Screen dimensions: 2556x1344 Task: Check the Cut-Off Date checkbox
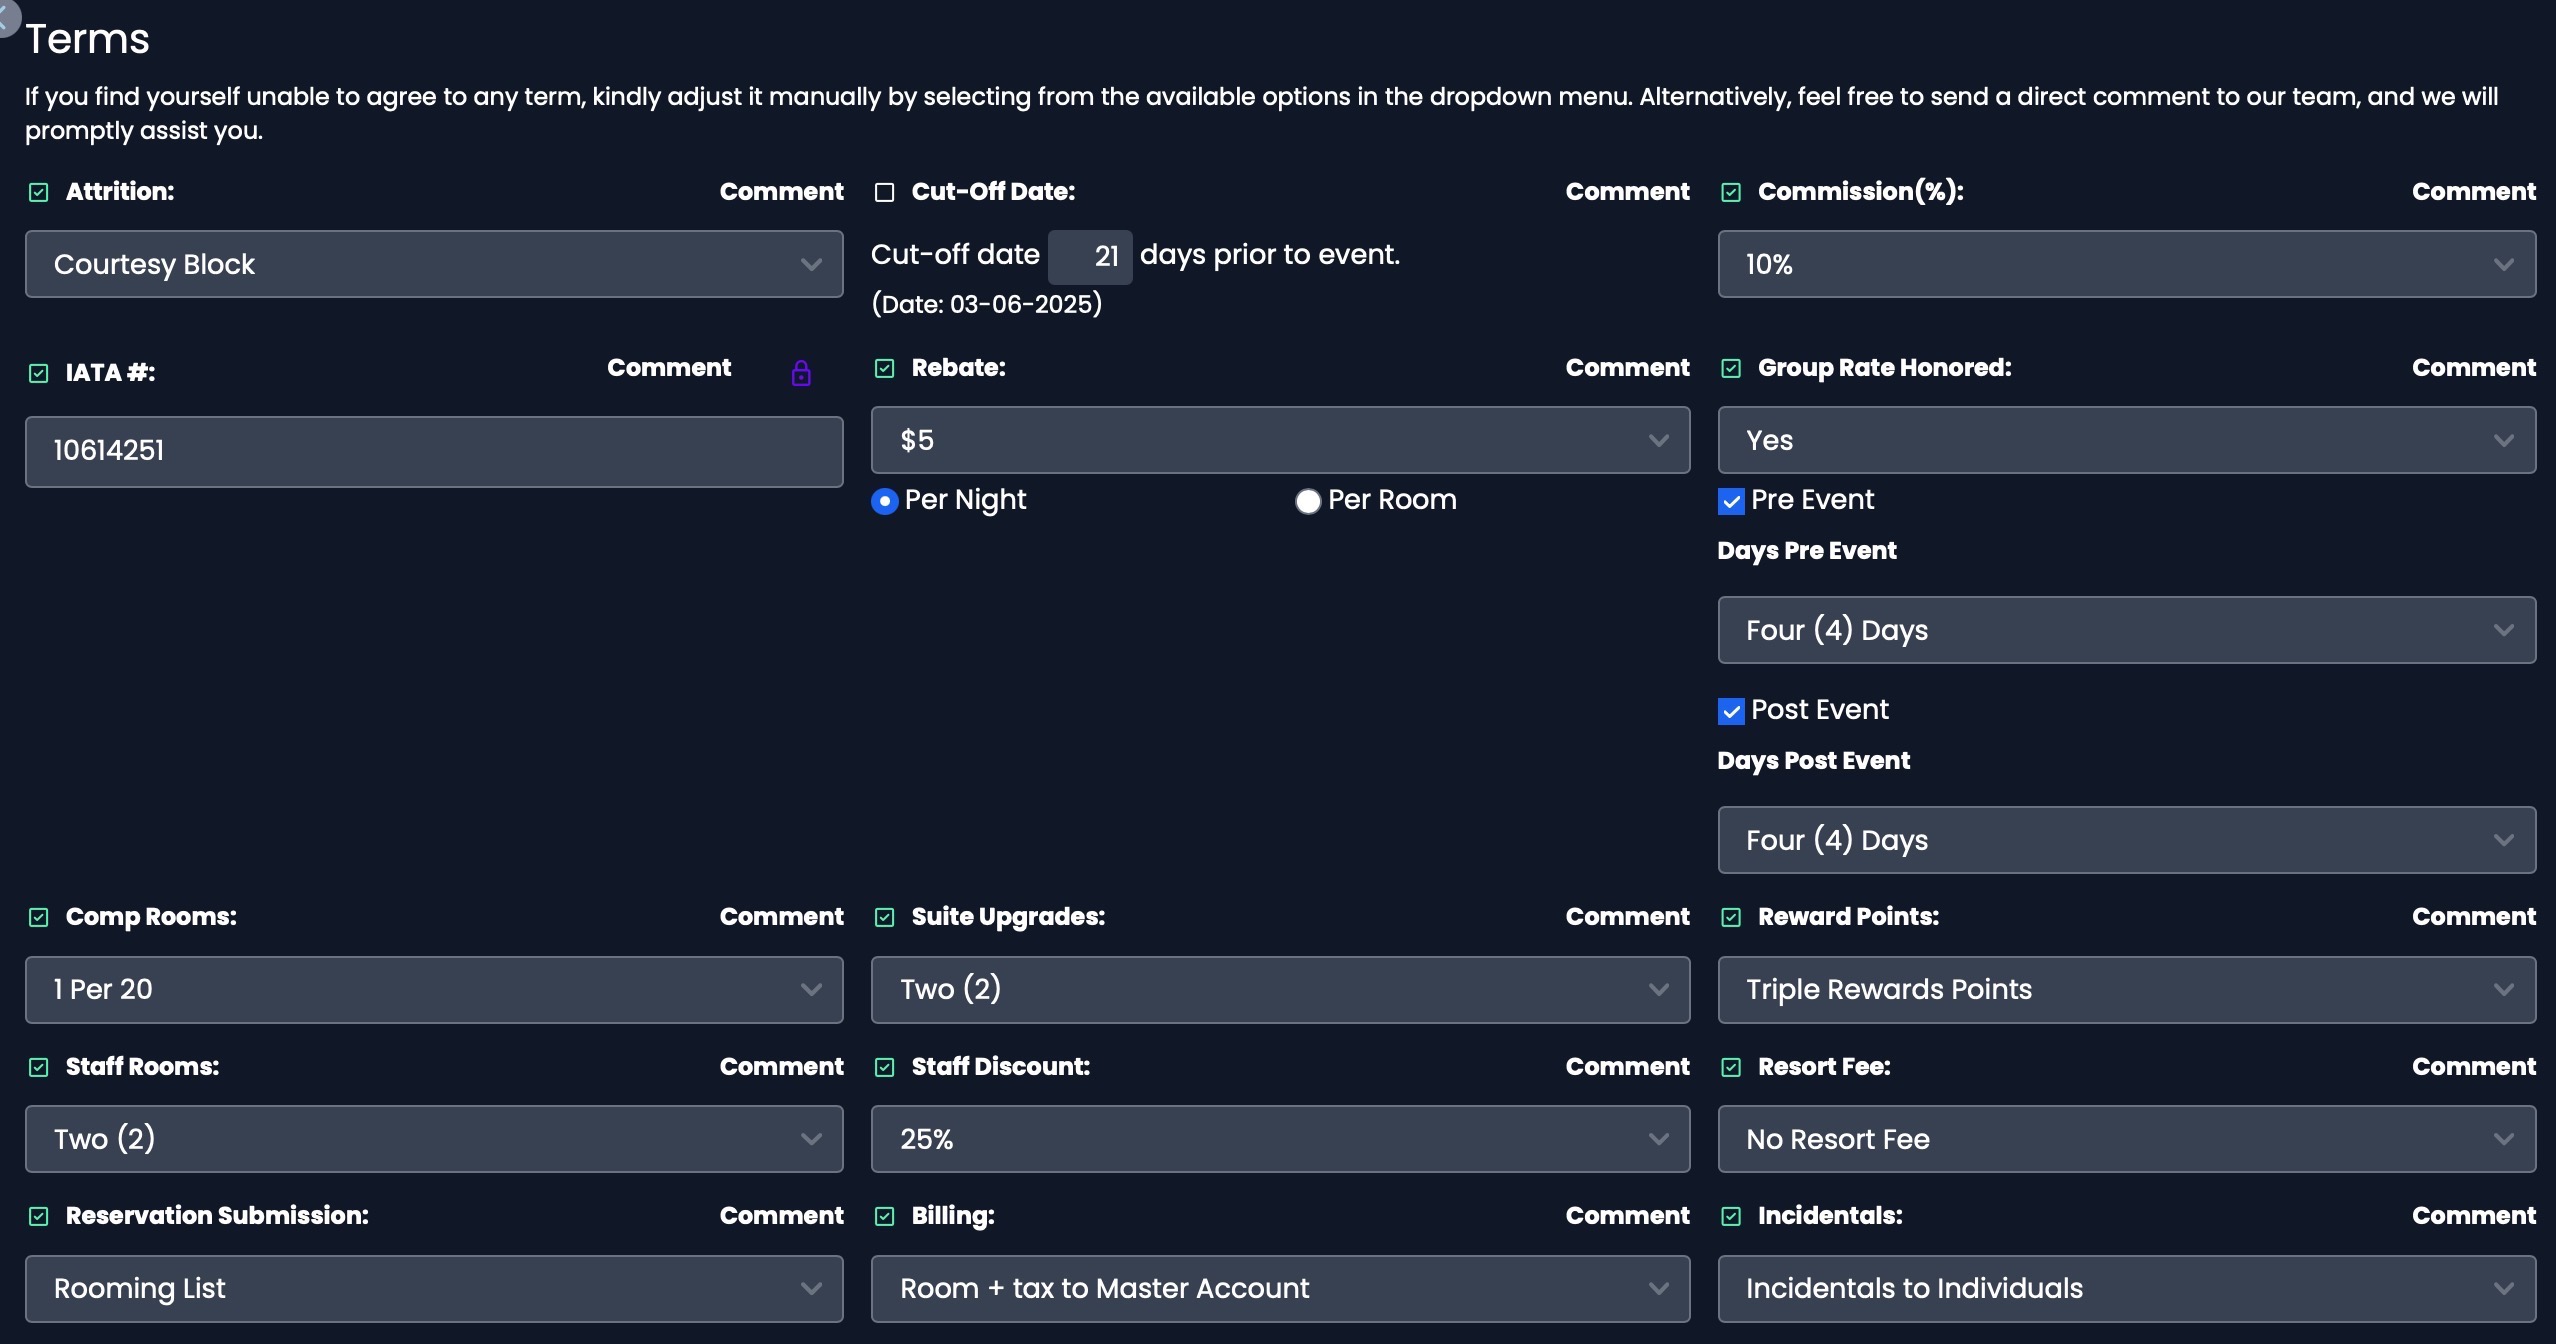point(884,193)
